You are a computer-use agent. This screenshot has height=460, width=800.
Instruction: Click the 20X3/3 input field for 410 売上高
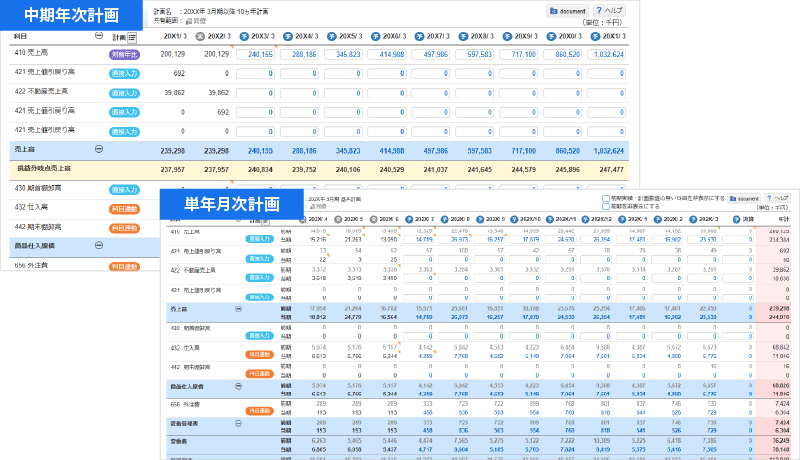click(255, 54)
